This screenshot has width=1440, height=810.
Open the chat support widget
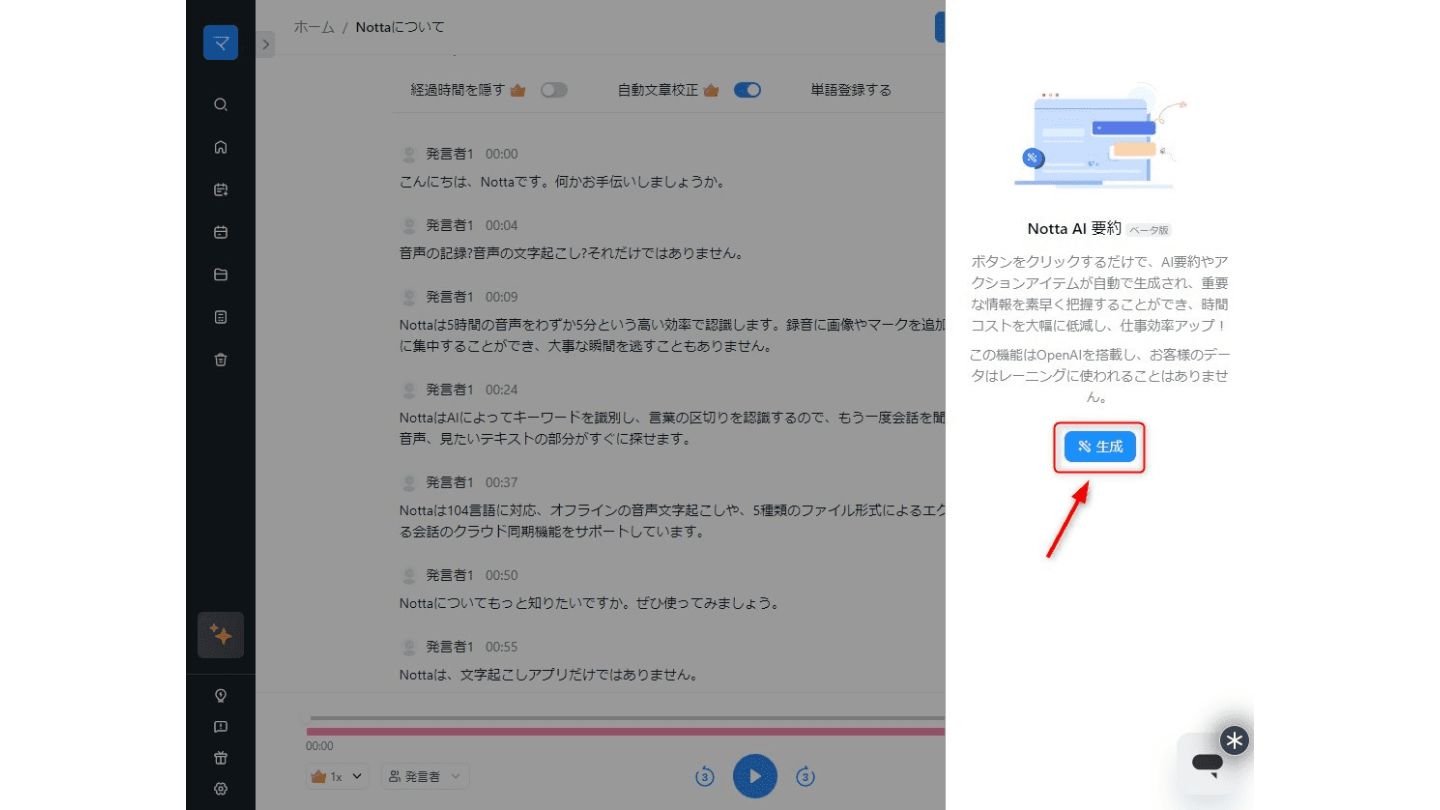click(1207, 764)
